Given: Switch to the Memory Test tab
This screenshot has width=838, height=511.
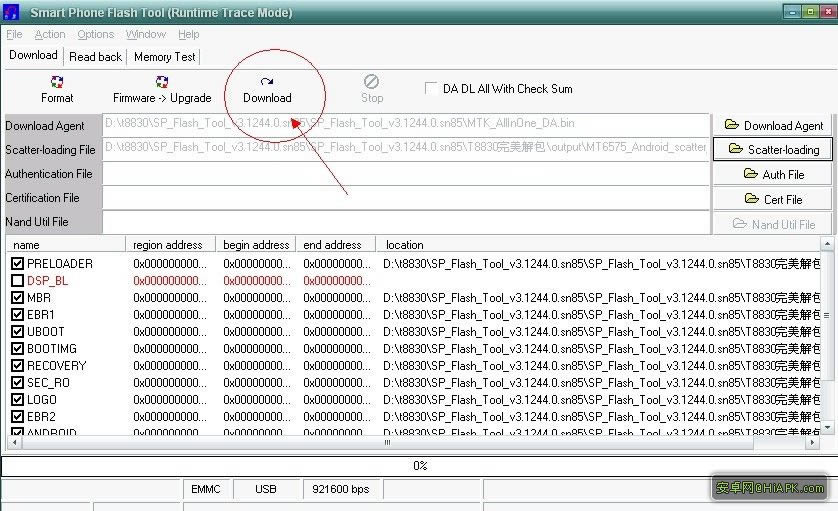Looking at the screenshot, I should (x=165, y=57).
